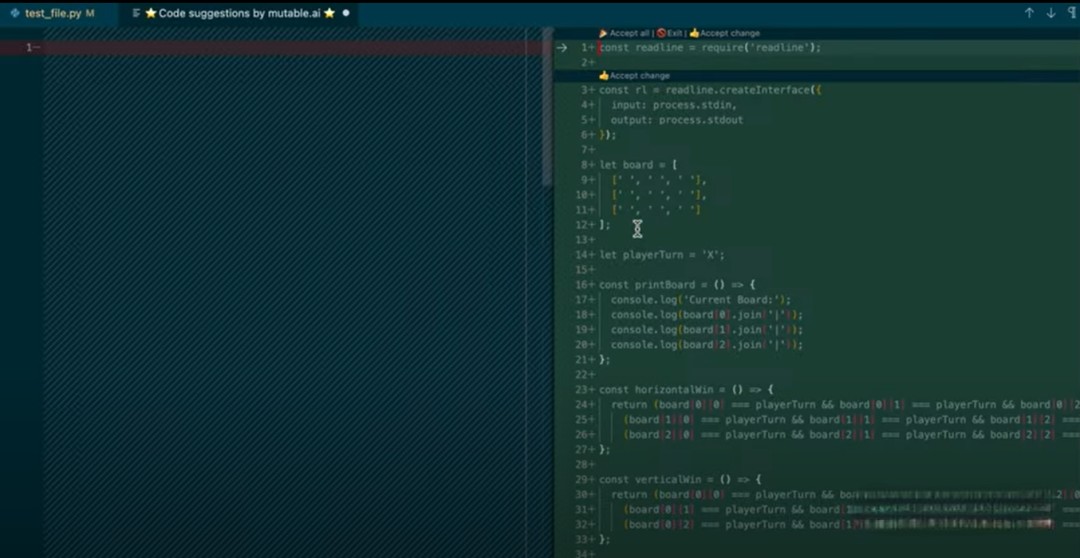
Task: Click the diff icon on the Code suggestions tab
Action: 136,14
